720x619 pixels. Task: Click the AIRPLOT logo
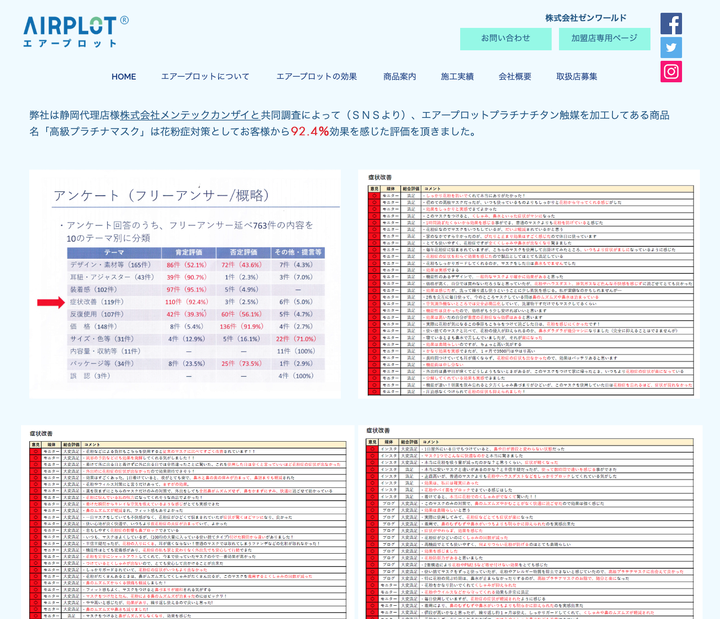tap(76, 31)
